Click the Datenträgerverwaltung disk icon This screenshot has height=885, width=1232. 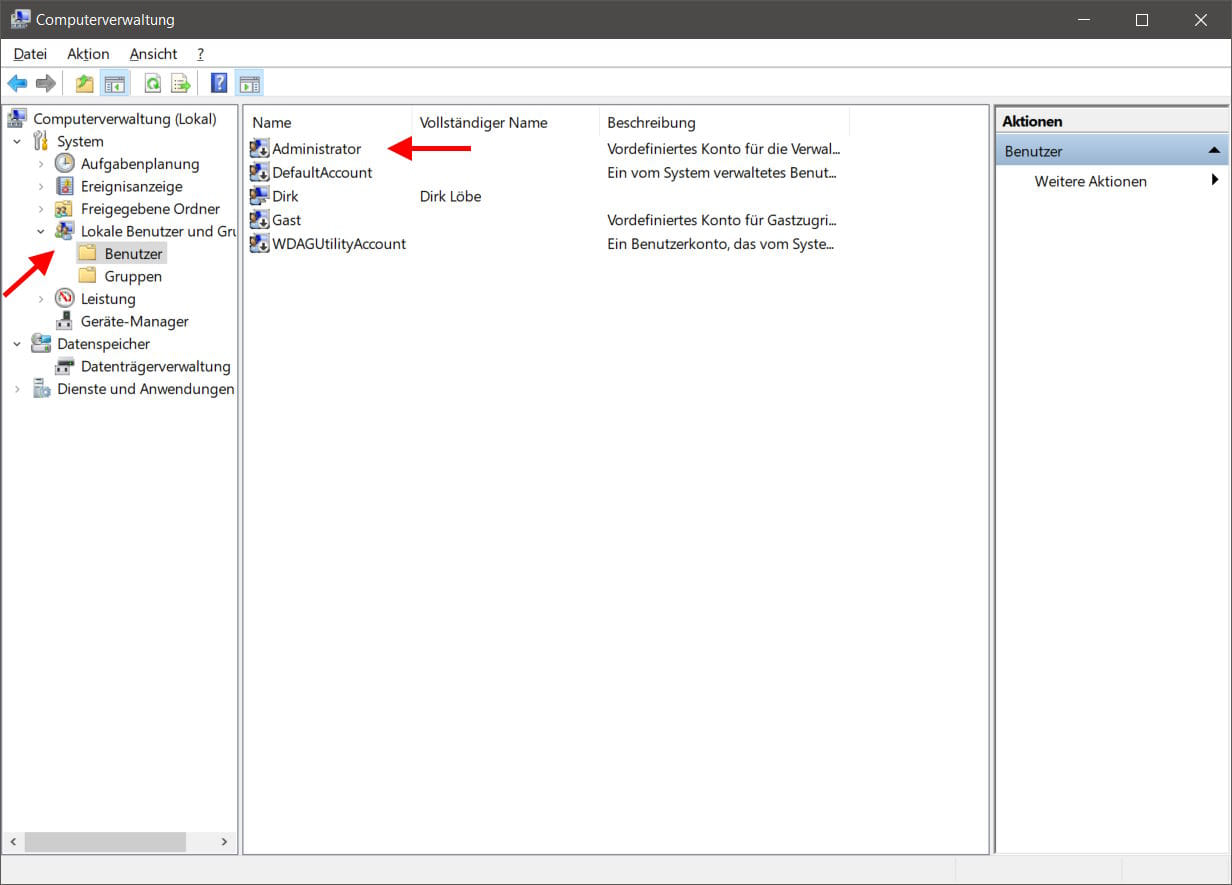click(65, 366)
